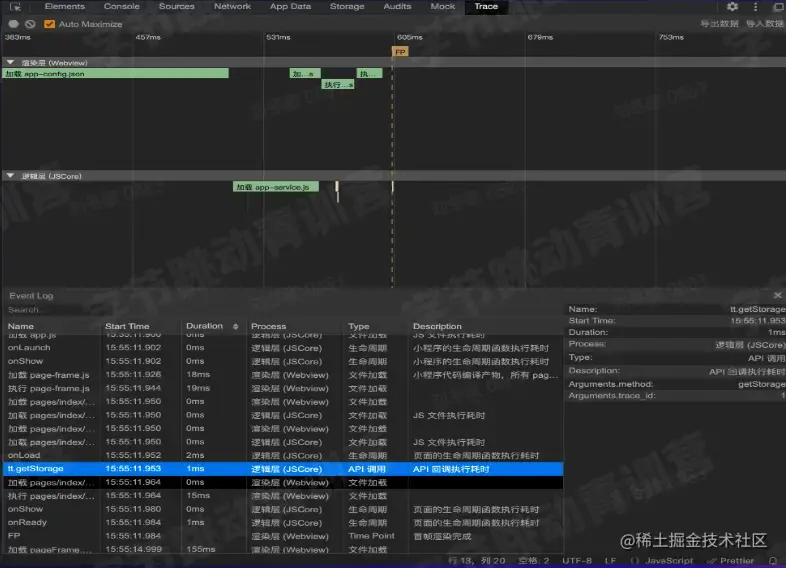Select the 加载 pageFrame event row
786x568 pixels.
[x=283, y=549]
